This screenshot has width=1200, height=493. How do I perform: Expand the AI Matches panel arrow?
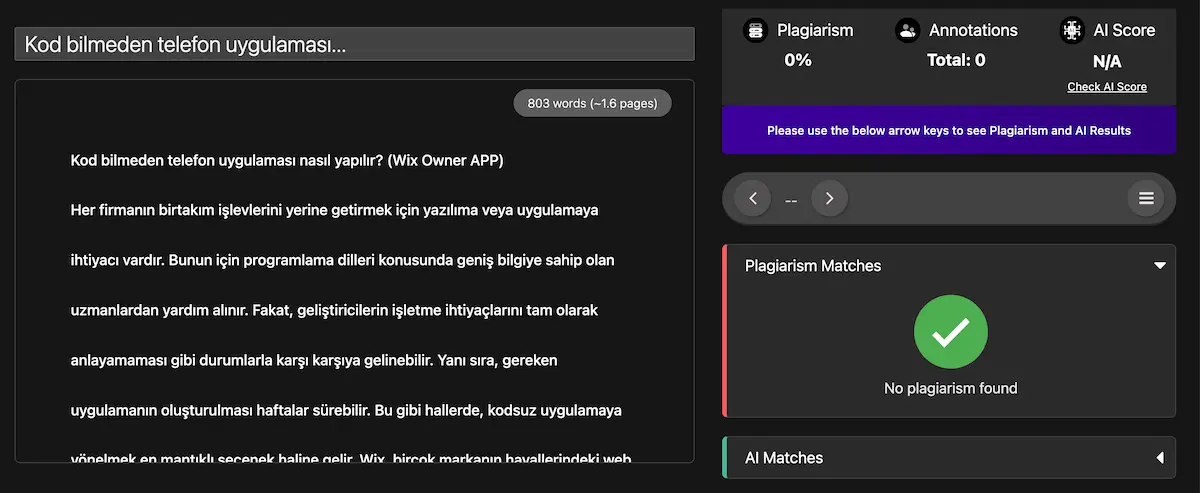(1160, 458)
